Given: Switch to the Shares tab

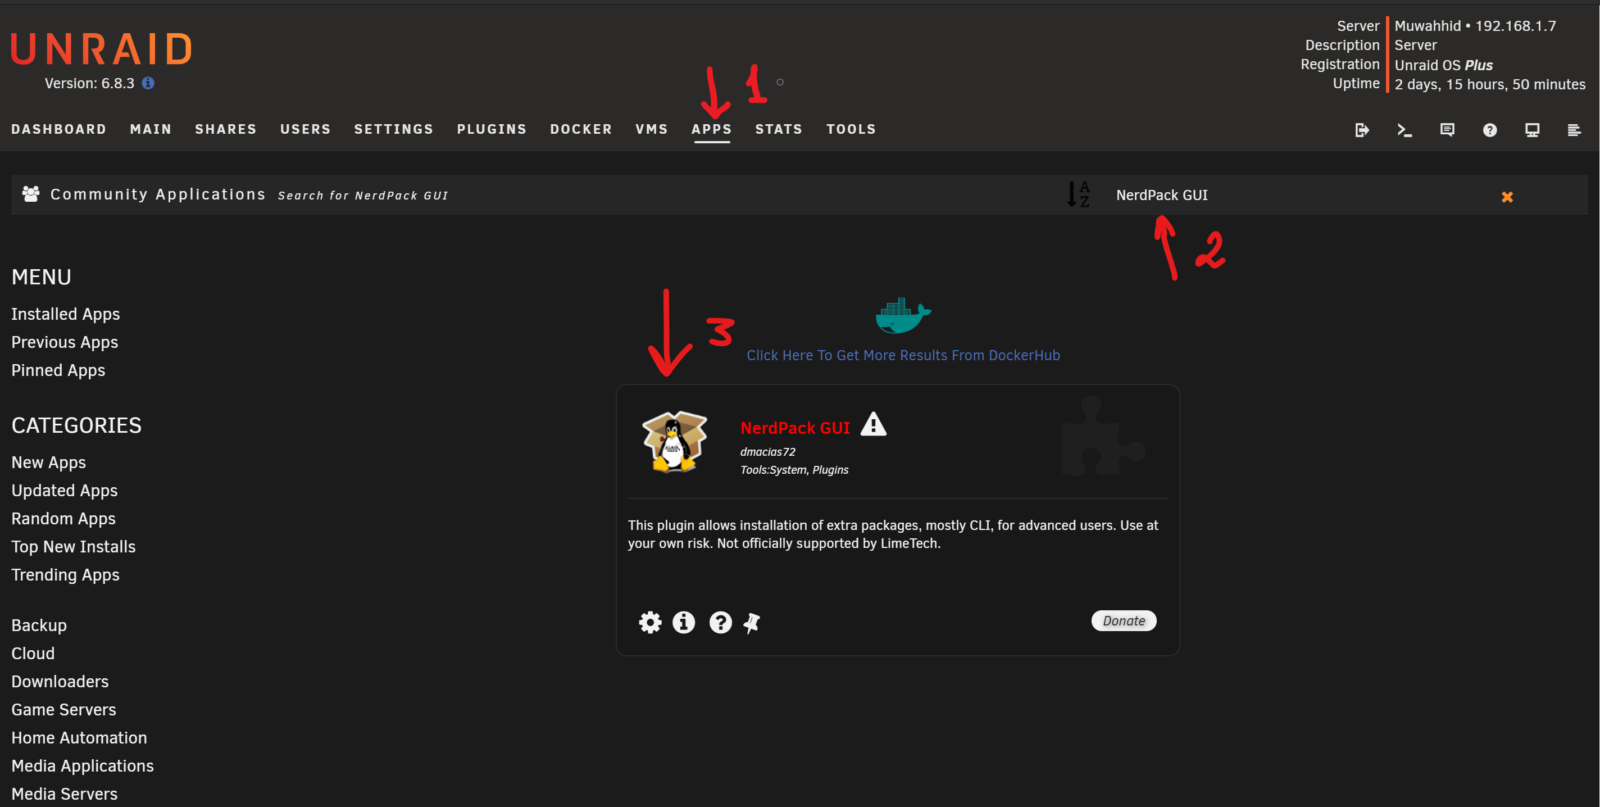Looking at the screenshot, I should [226, 129].
